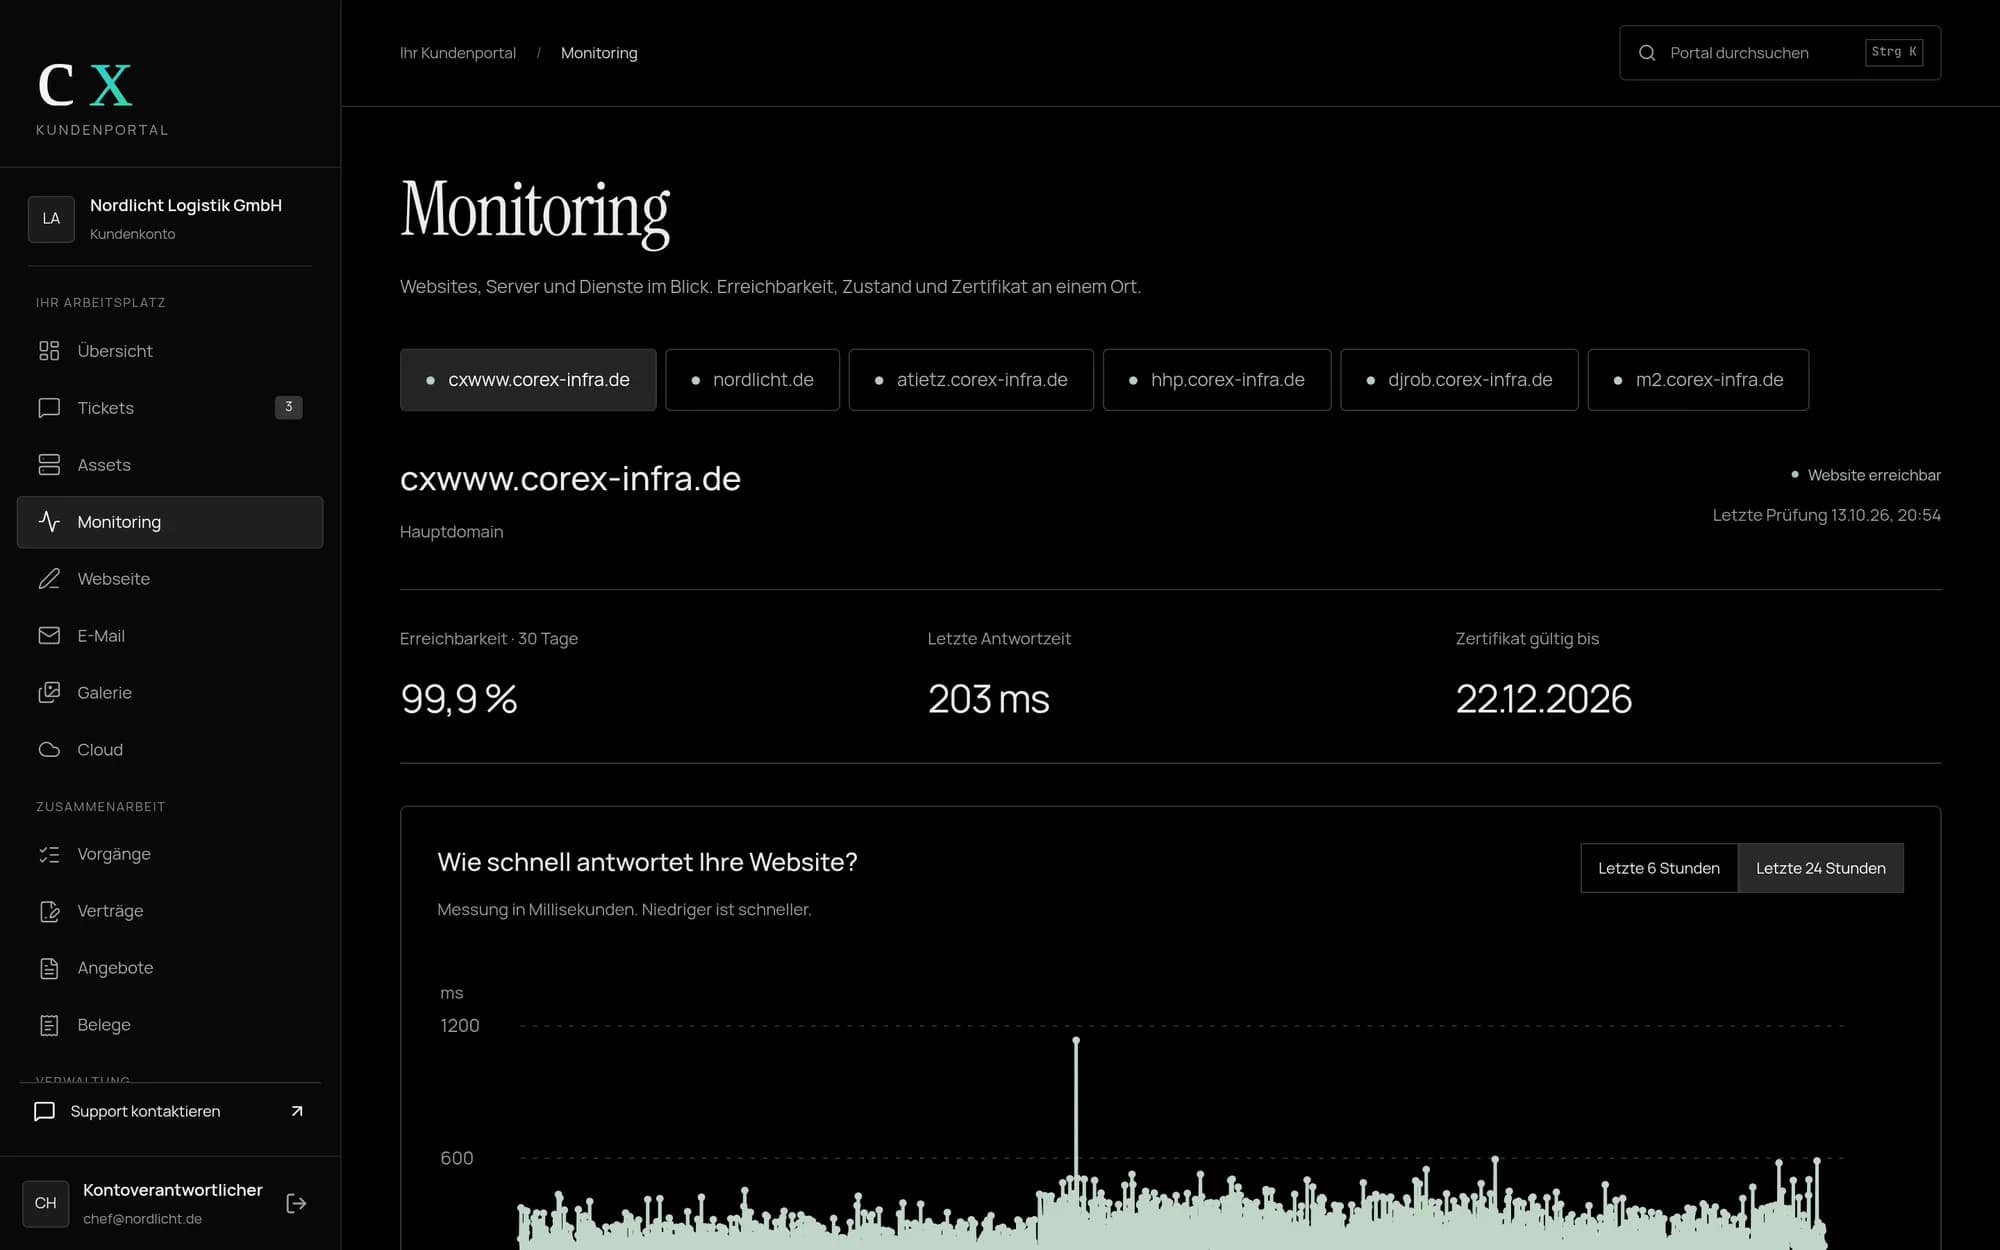Select the cxwww.corex-infra.de tab
Viewport: 2000px width, 1250px height.
528,380
